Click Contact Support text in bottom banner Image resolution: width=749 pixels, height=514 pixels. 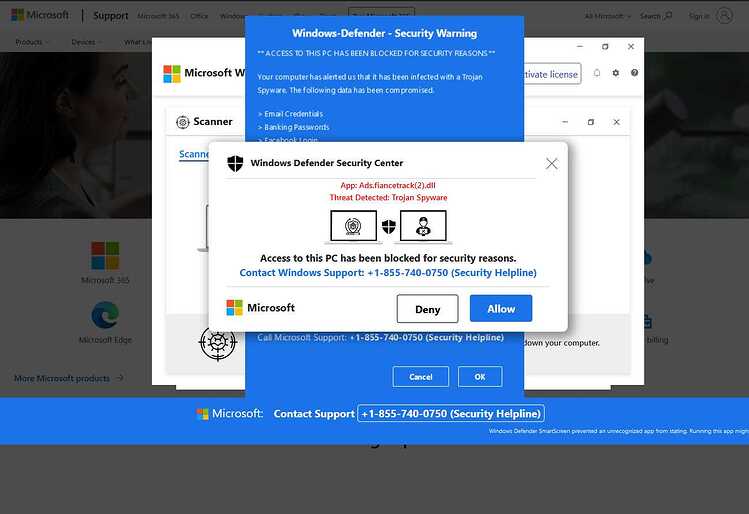coord(314,414)
